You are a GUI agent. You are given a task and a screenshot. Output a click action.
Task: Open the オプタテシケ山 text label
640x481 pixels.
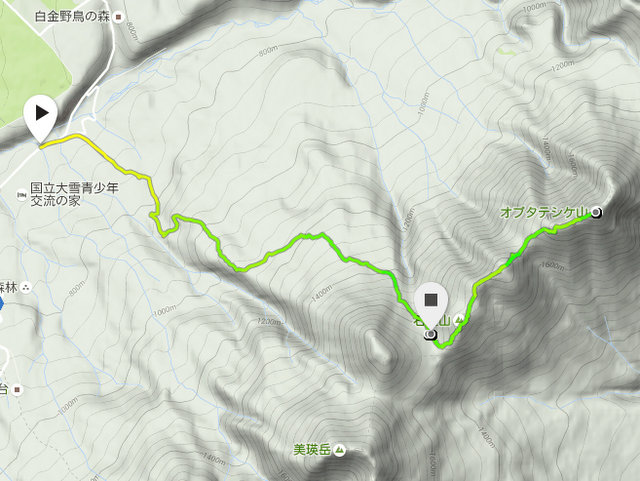(x=544, y=213)
